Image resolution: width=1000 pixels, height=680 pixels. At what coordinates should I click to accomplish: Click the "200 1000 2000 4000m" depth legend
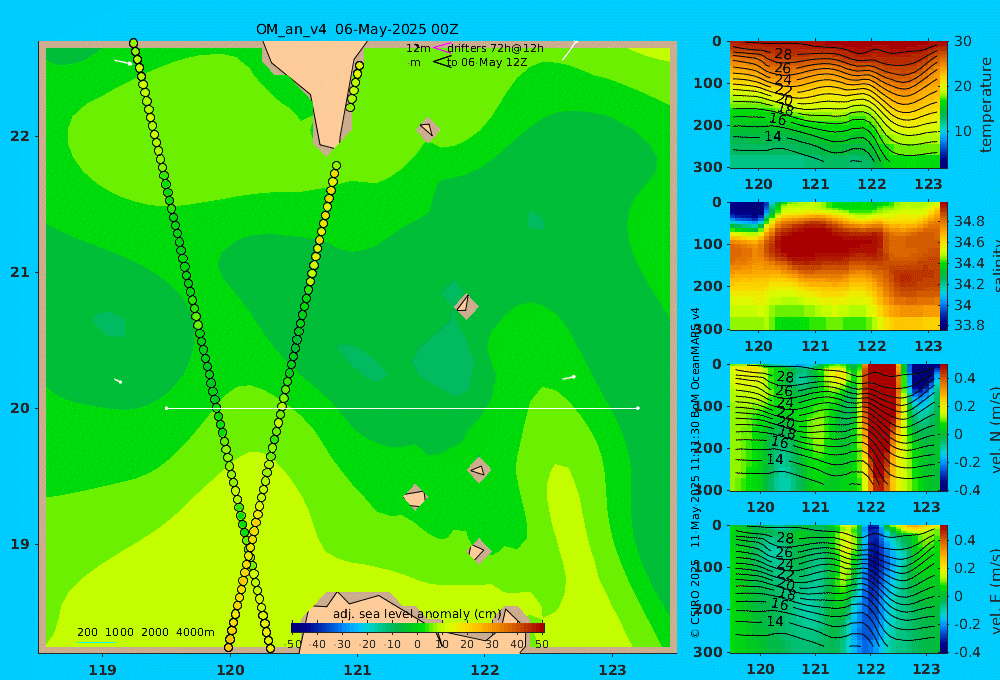(145, 632)
